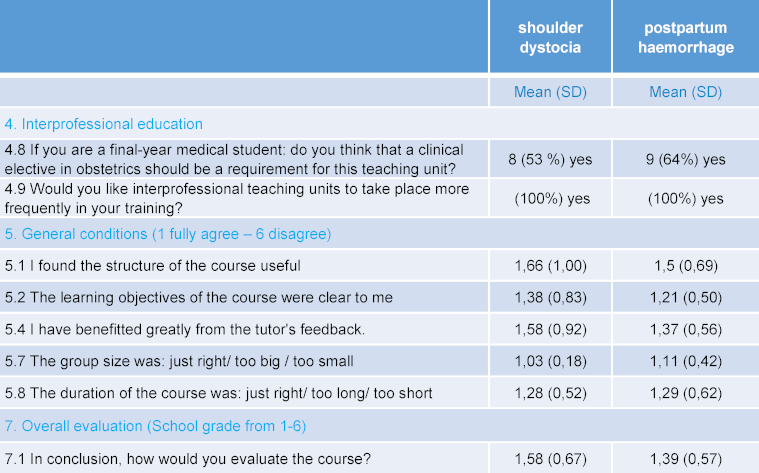Select "Mean (SD)" under postpartum haemorrhage
Viewport: 759px width, 473px height.
tap(685, 92)
